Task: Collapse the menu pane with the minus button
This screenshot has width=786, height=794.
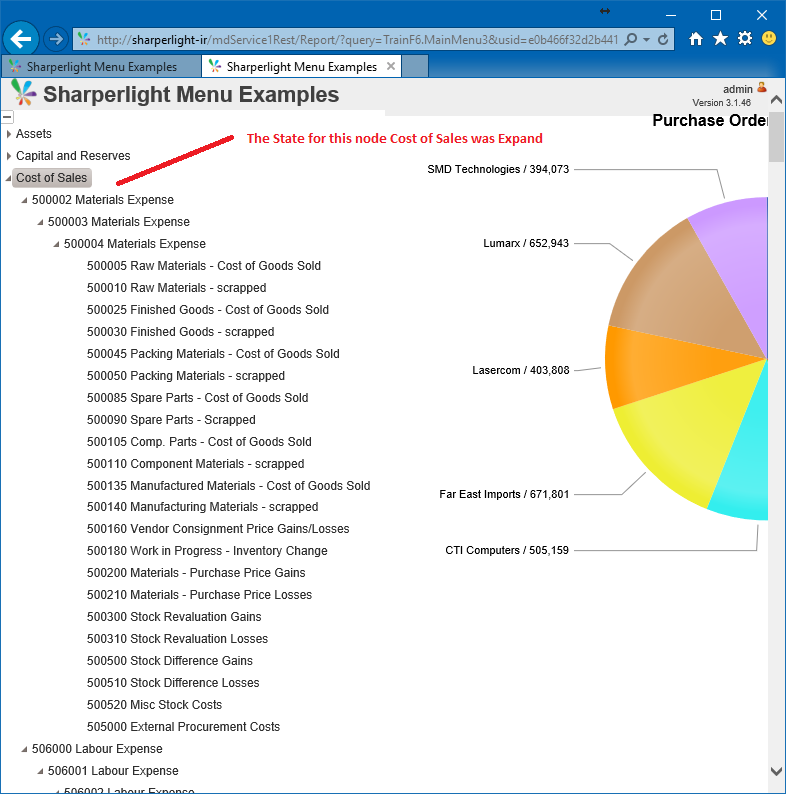Action: coord(7,117)
